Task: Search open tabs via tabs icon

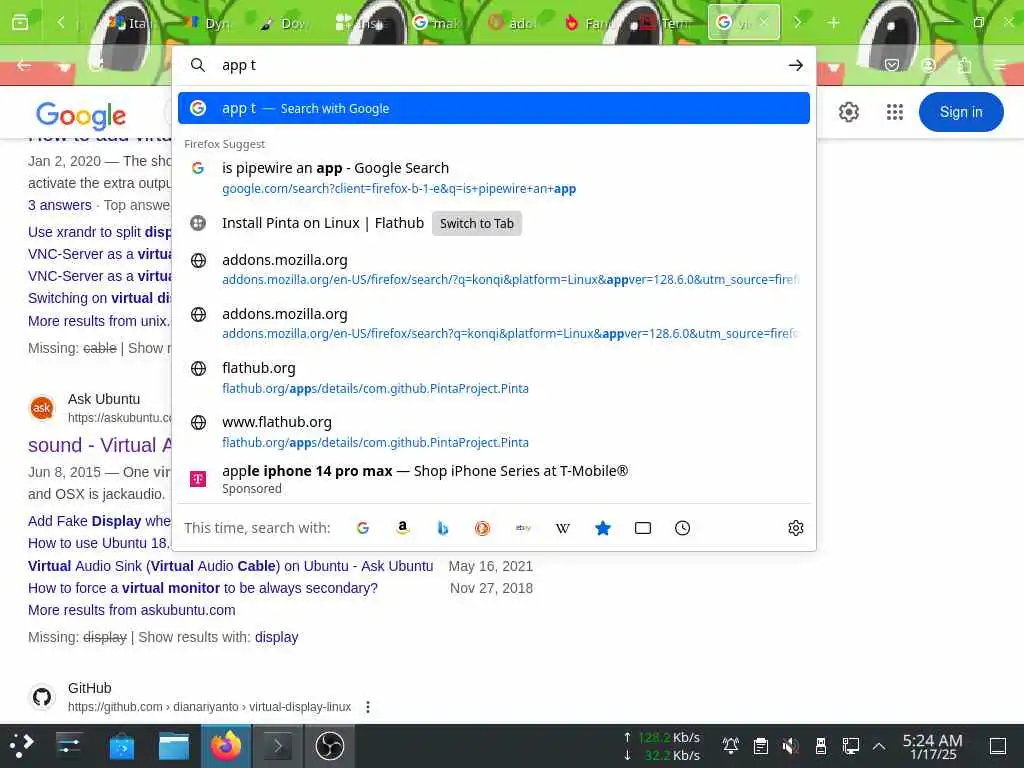Action: click(643, 528)
